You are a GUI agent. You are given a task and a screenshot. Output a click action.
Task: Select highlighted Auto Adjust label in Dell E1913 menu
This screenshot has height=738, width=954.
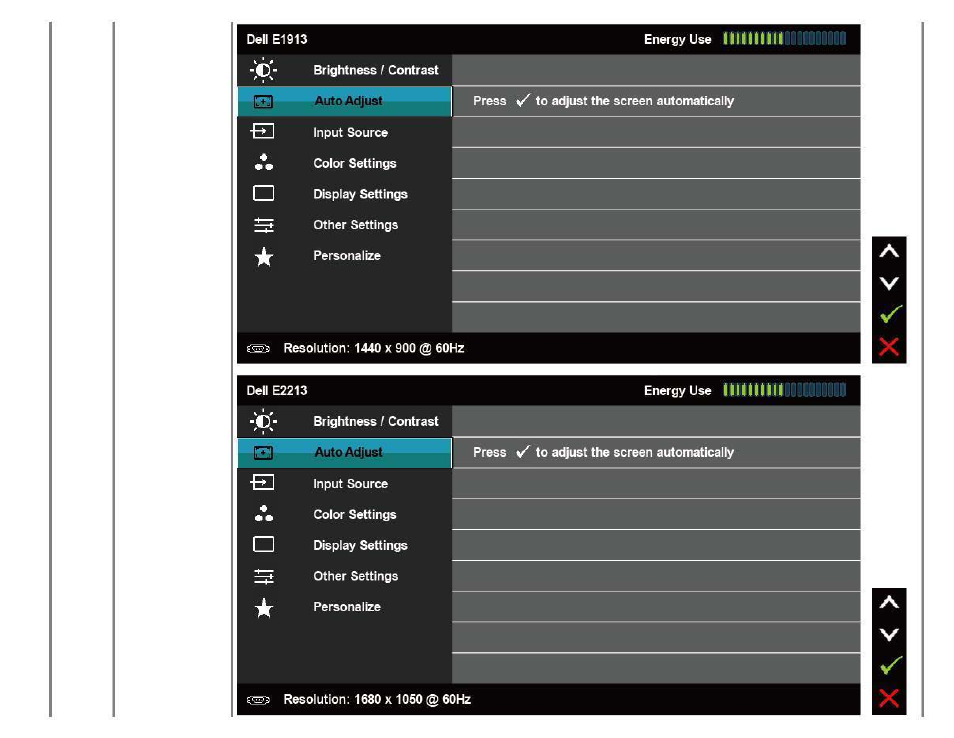348,101
